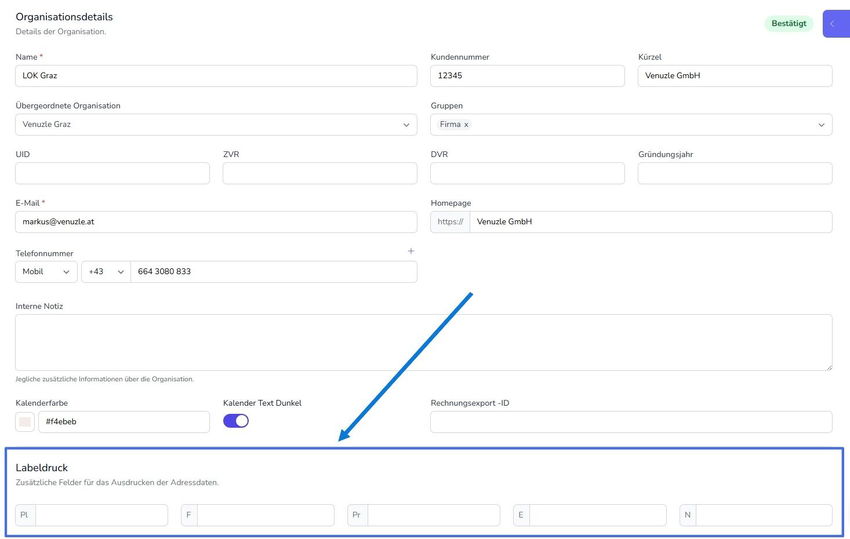
Task: Click the Interne Notiz text area
Action: click(x=423, y=343)
